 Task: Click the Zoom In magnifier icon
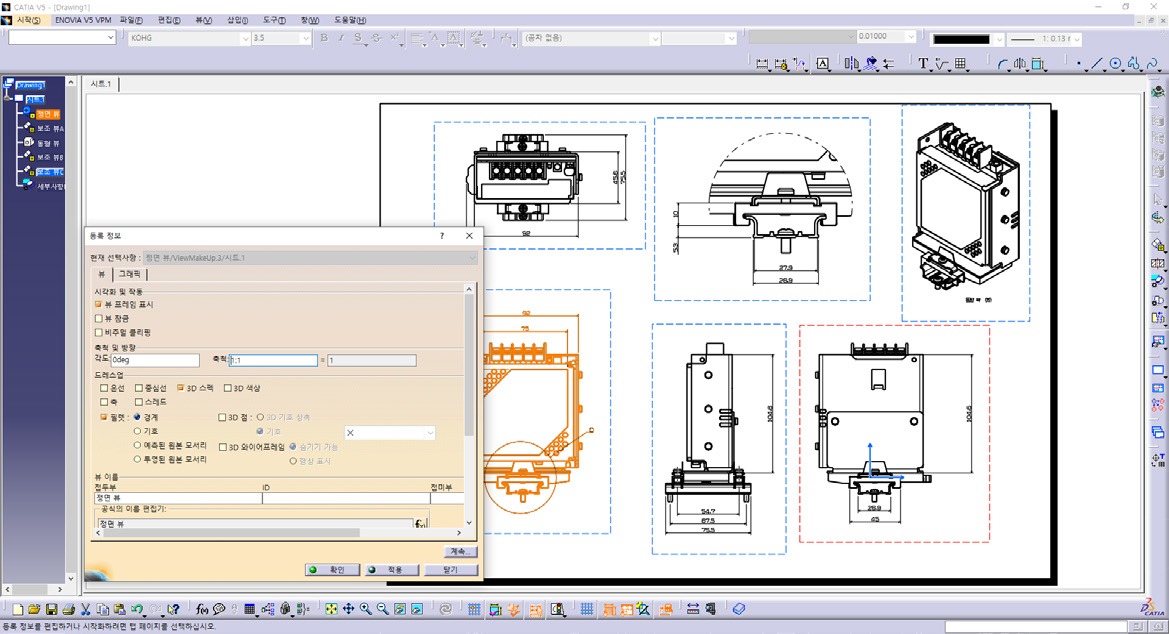click(x=366, y=609)
